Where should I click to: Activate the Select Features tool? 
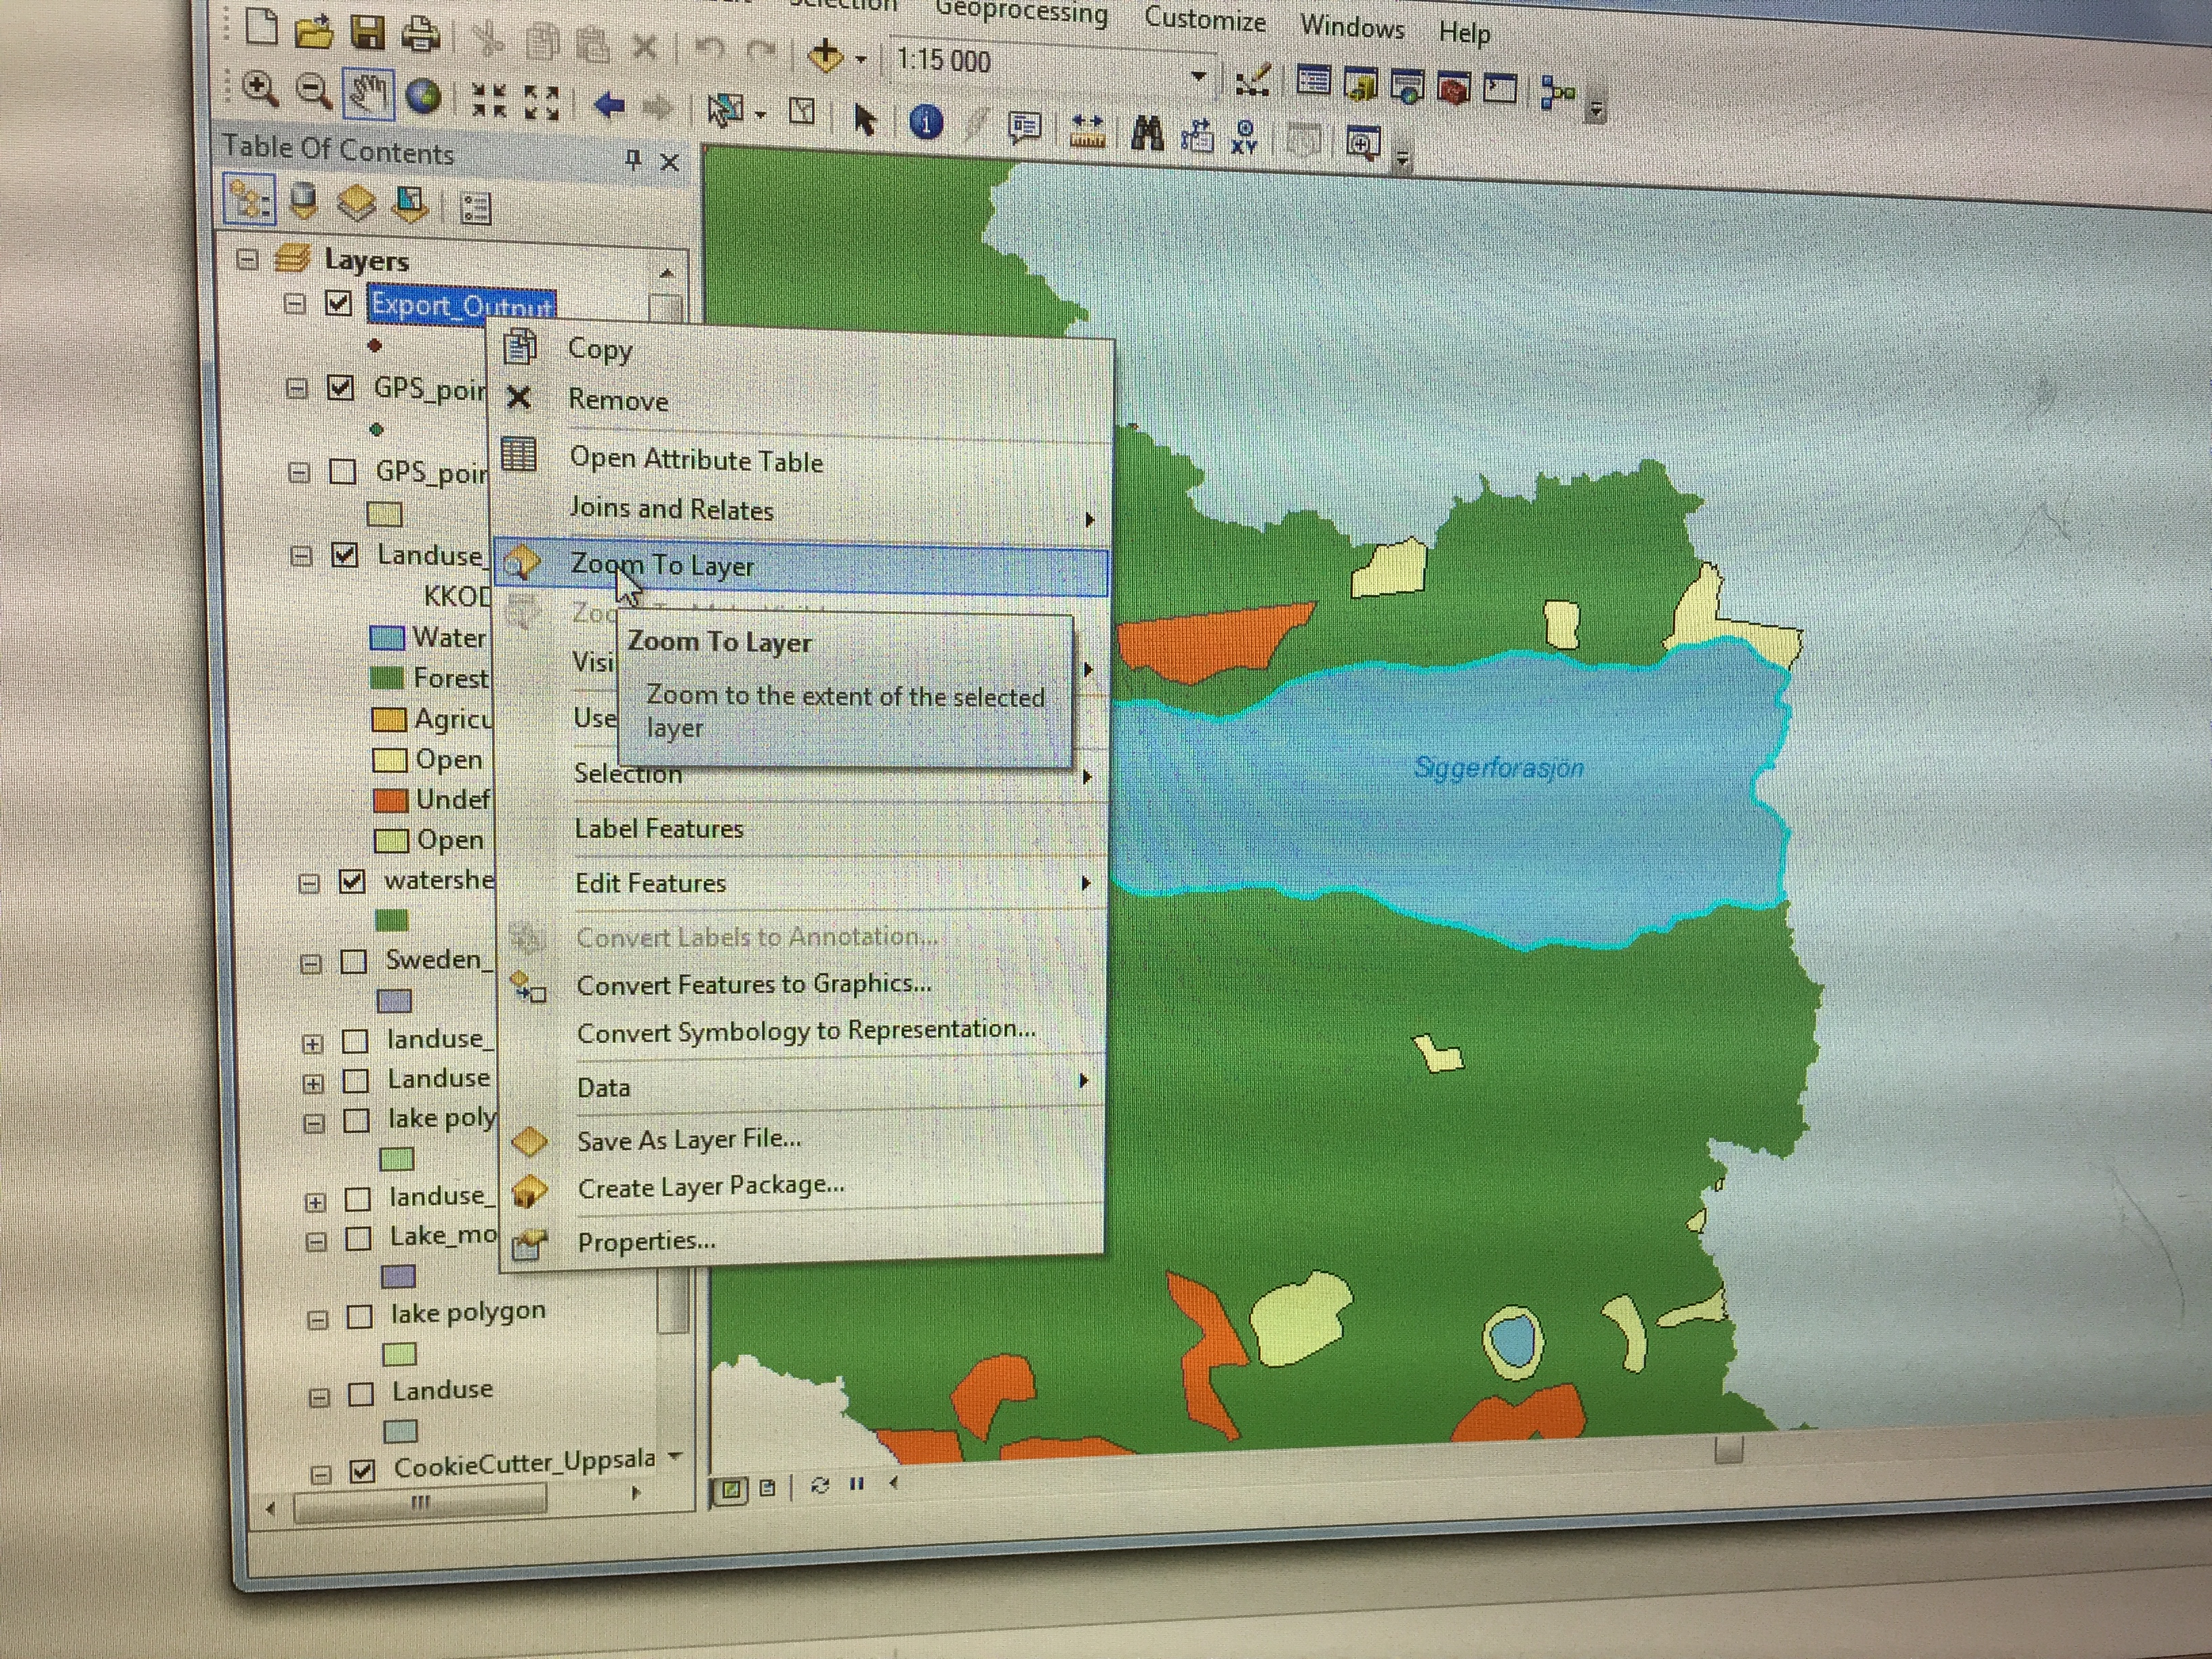point(724,110)
